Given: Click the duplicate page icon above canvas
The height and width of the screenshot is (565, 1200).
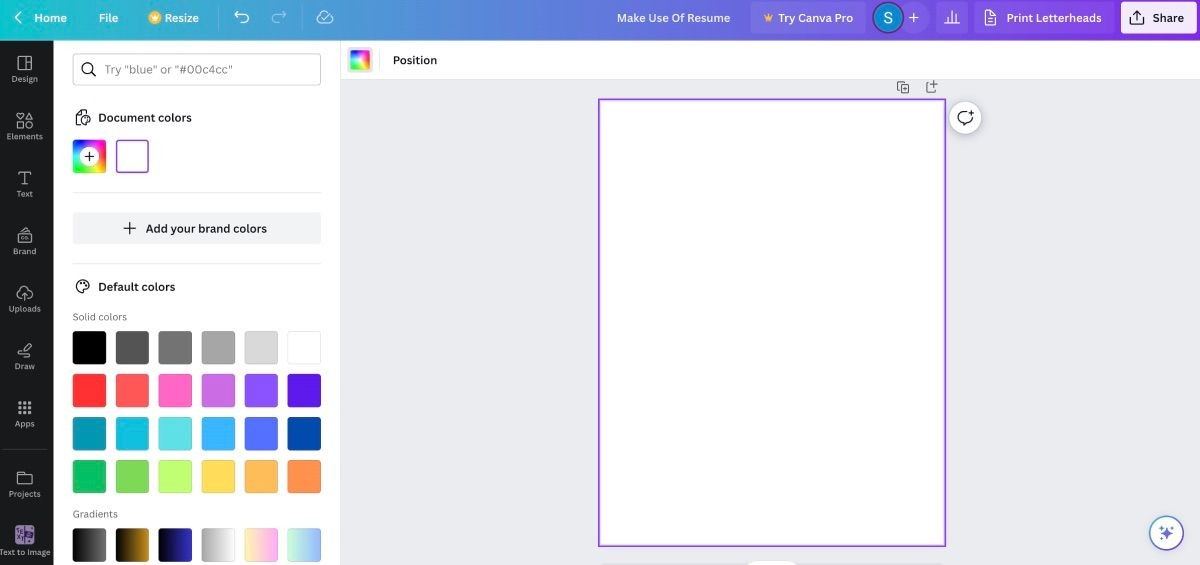Looking at the screenshot, I should 903,87.
